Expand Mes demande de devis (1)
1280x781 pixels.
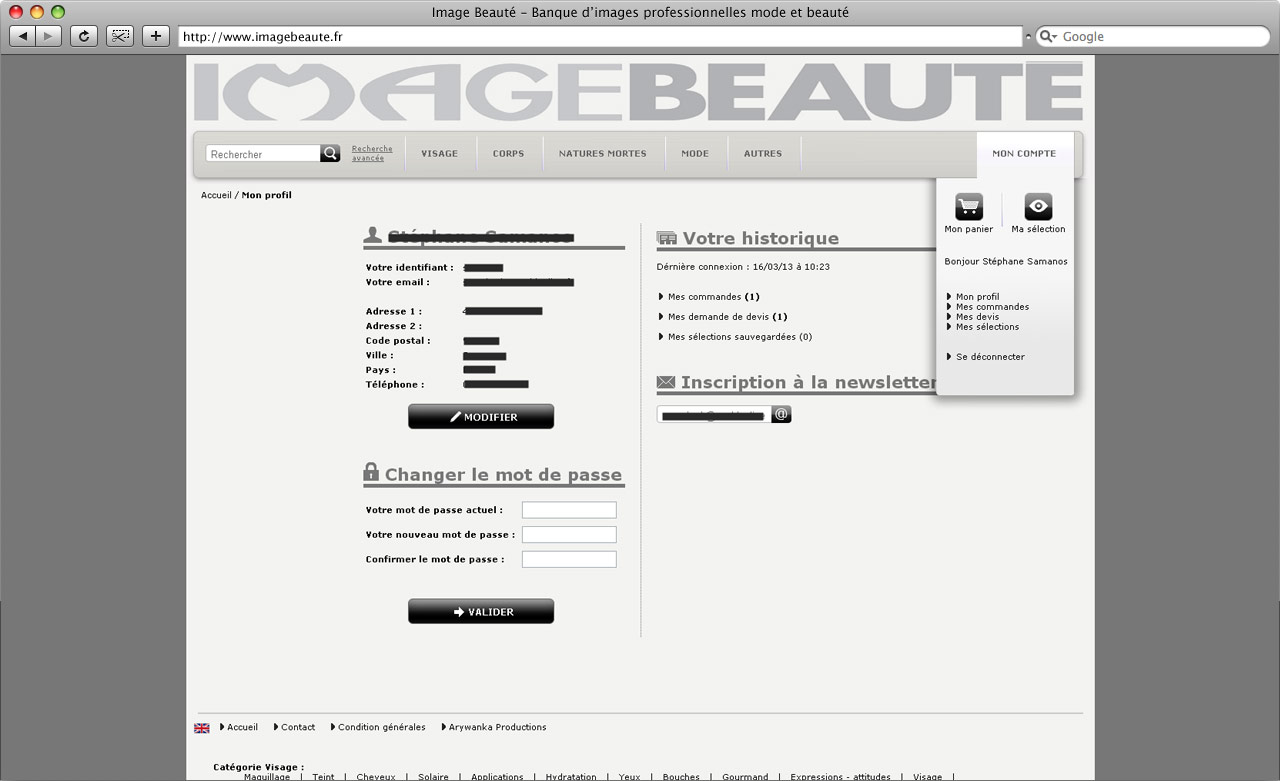pyautogui.click(x=723, y=317)
